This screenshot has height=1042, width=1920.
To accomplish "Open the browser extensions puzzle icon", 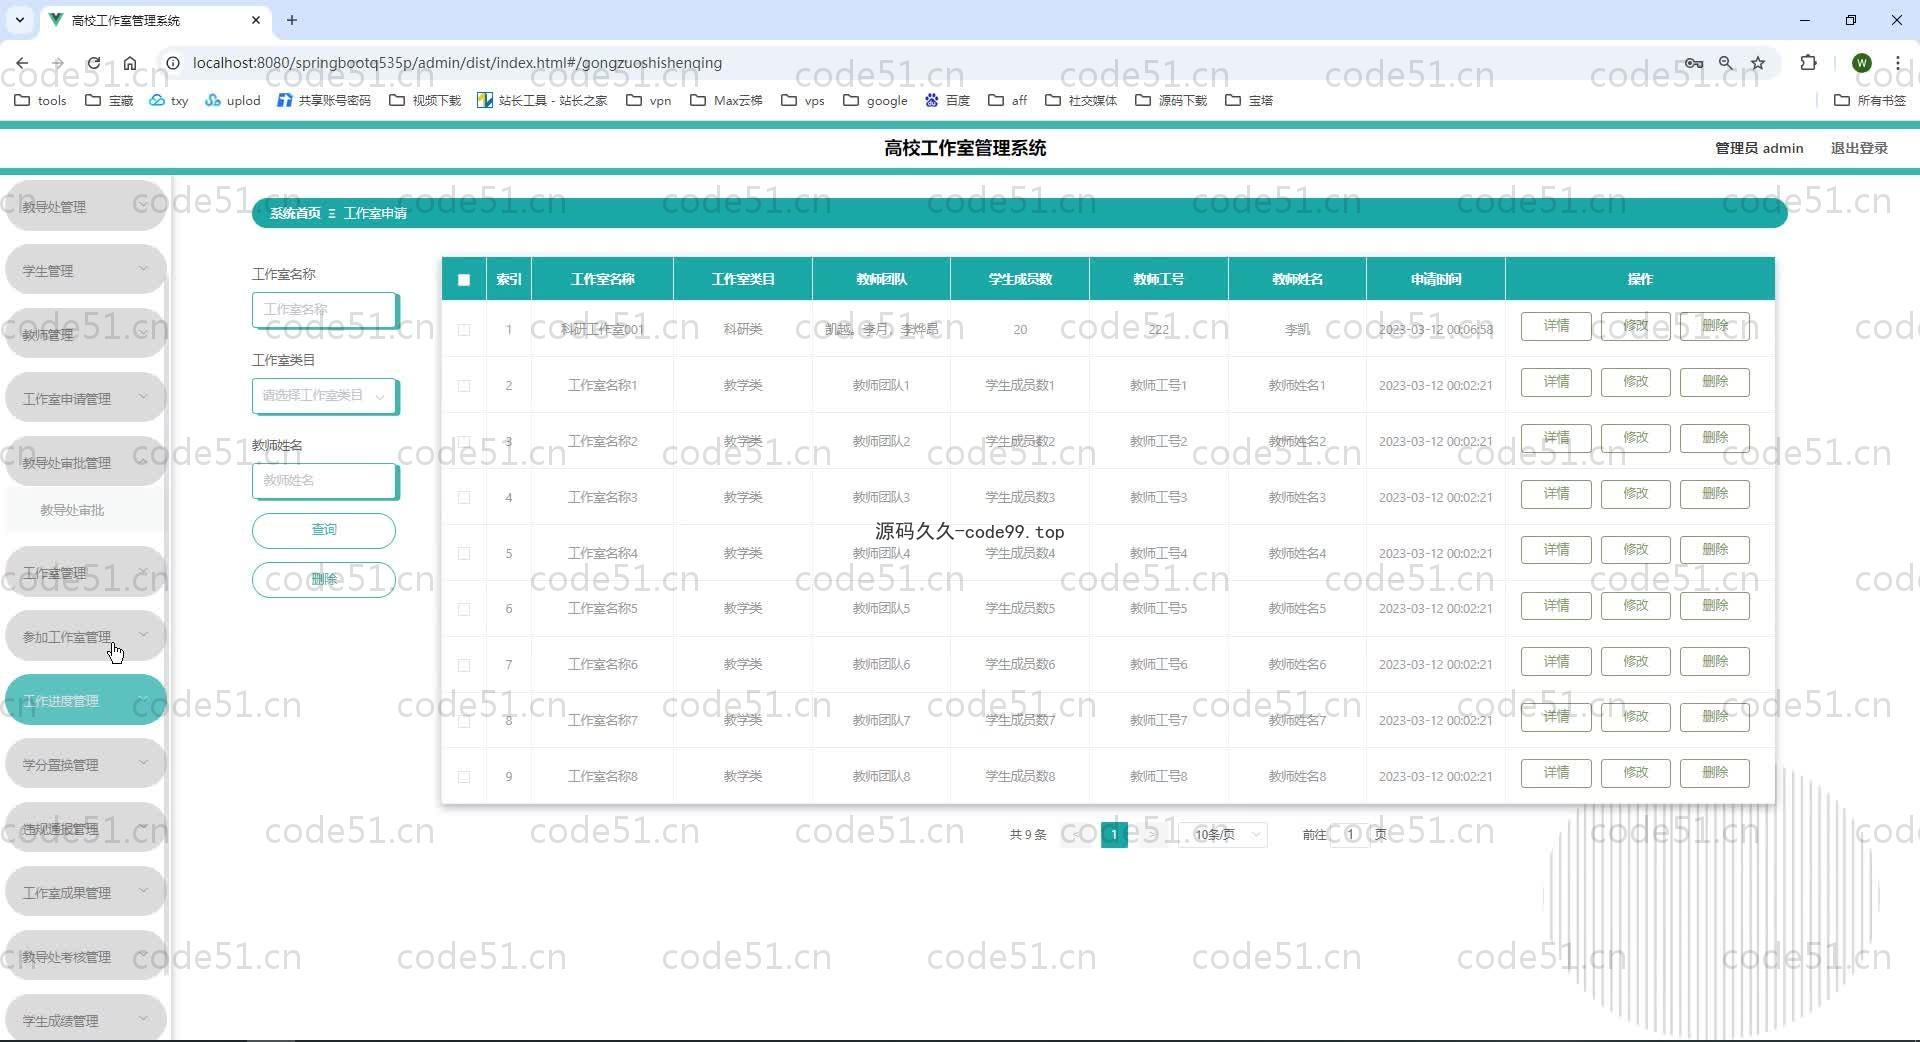I will (1808, 63).
